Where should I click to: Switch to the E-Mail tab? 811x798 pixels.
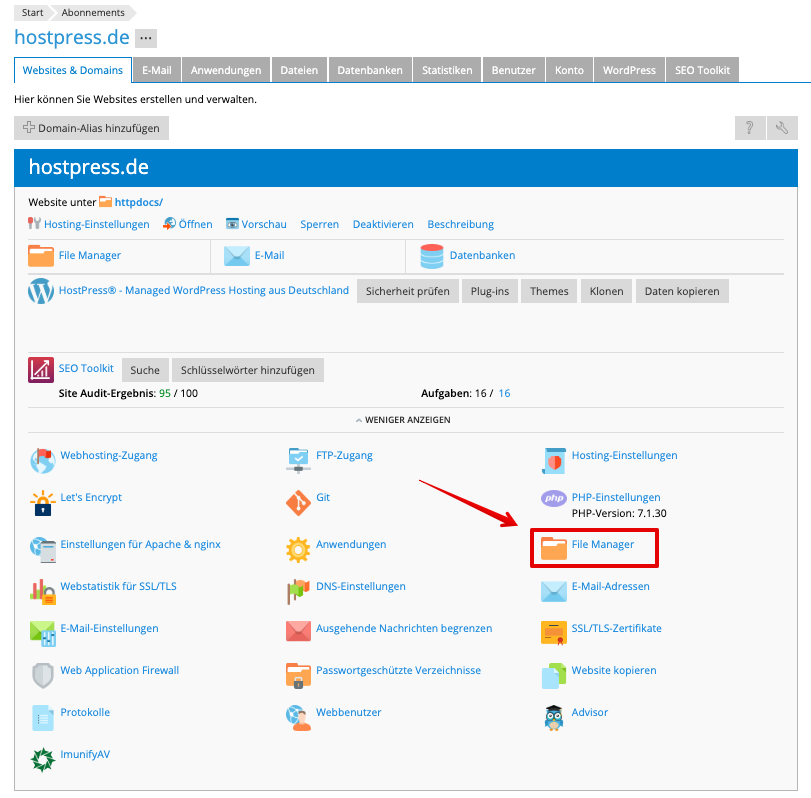coord(157,70)
